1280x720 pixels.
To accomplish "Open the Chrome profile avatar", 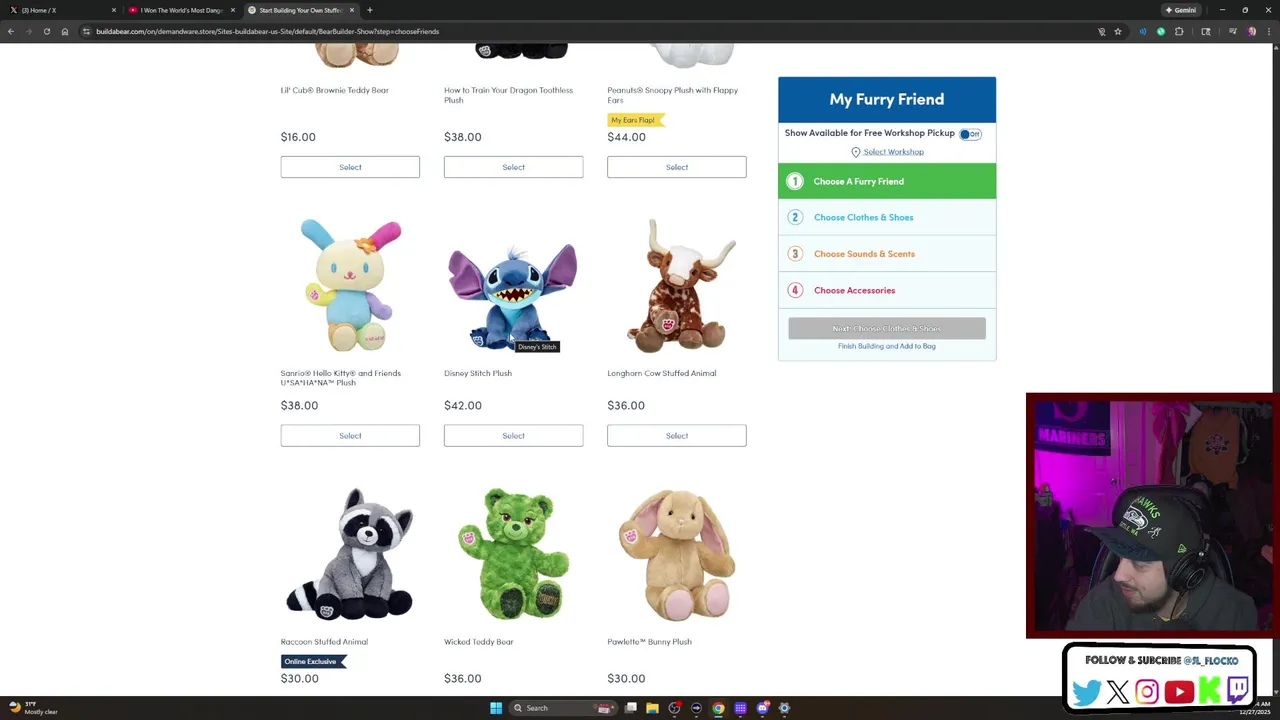I will click(x=1252, y=31).
